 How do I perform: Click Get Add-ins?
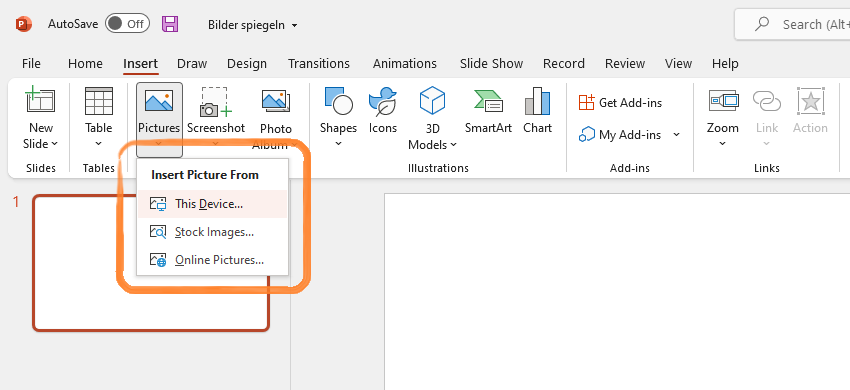[620, 103]
